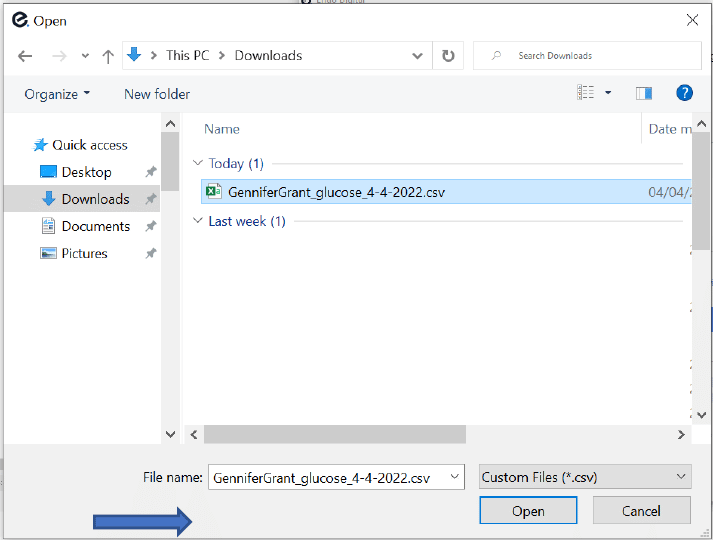Viewport: 715px width, 542px height.
Task: Click the Cancel button
Action: coord(642,511)
